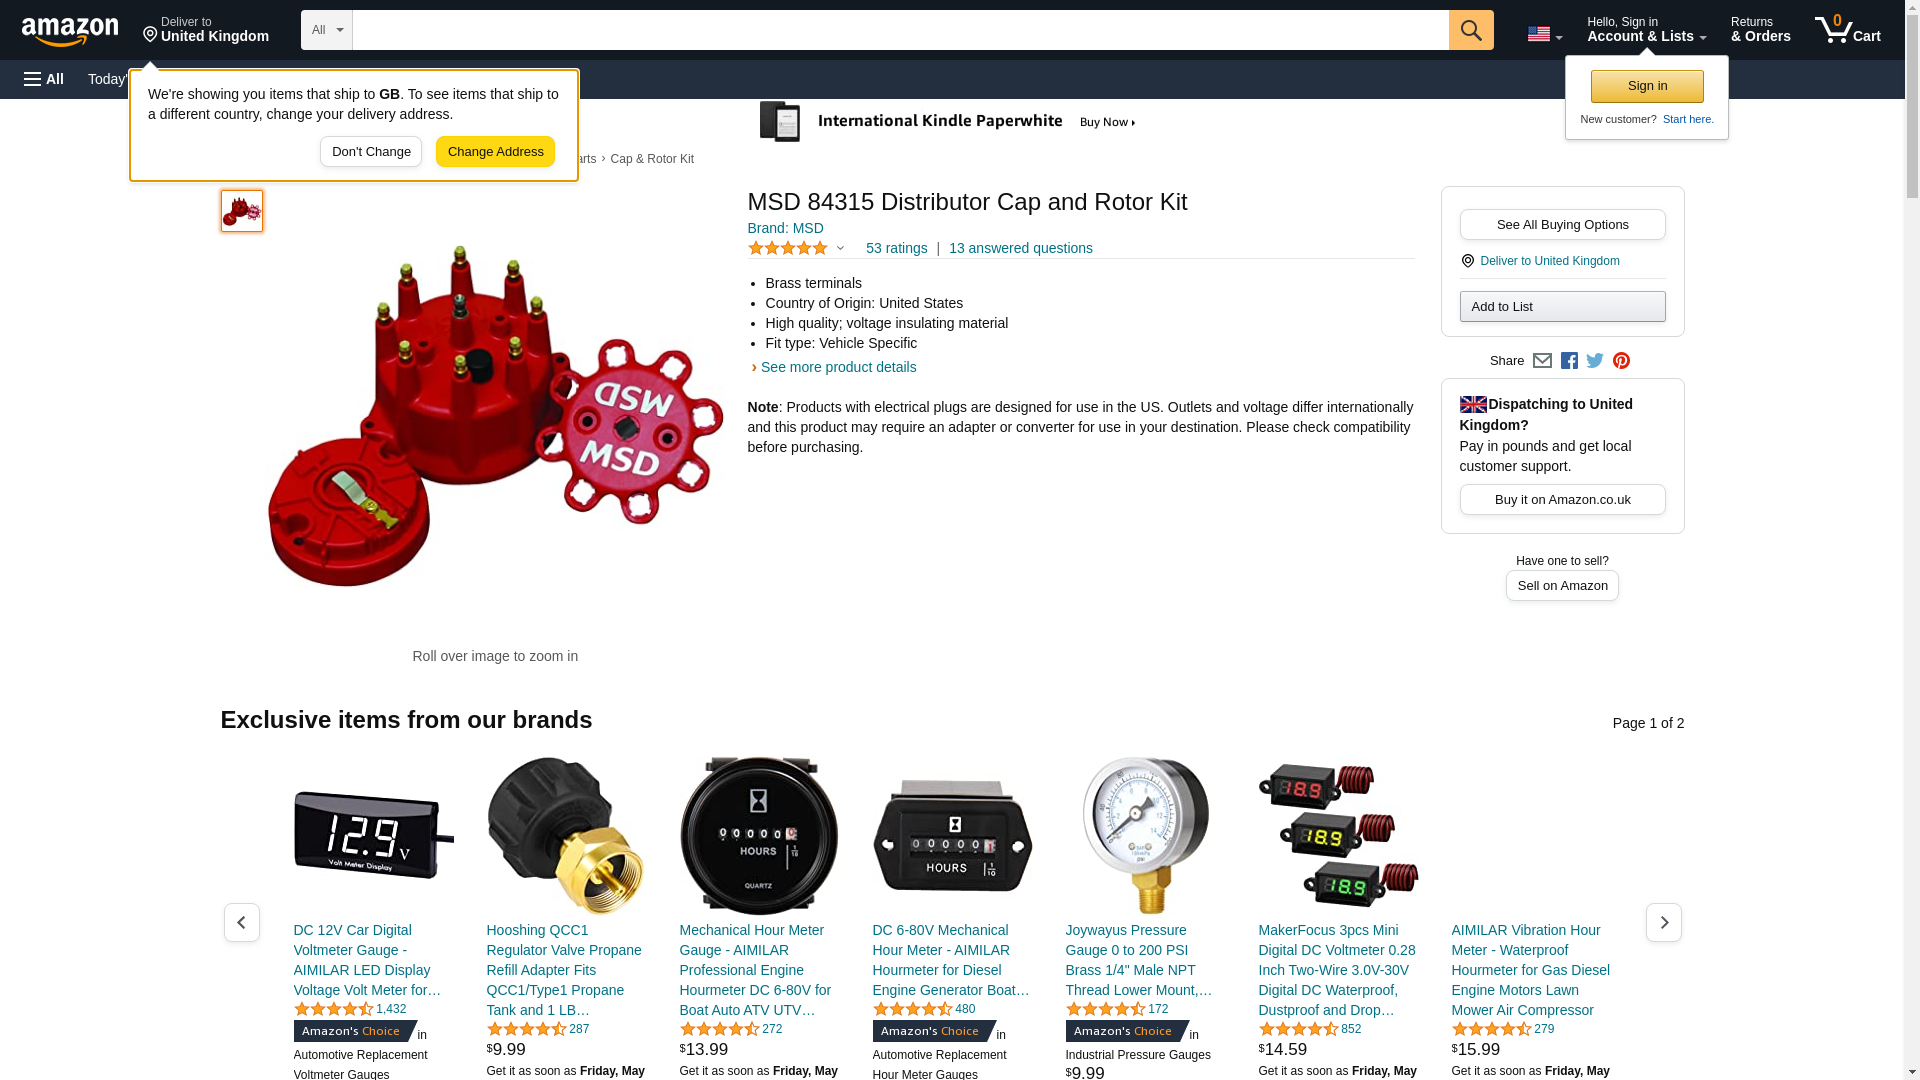Open the All search category dropdown
Screen dimensions: 1920x1080
327,30
